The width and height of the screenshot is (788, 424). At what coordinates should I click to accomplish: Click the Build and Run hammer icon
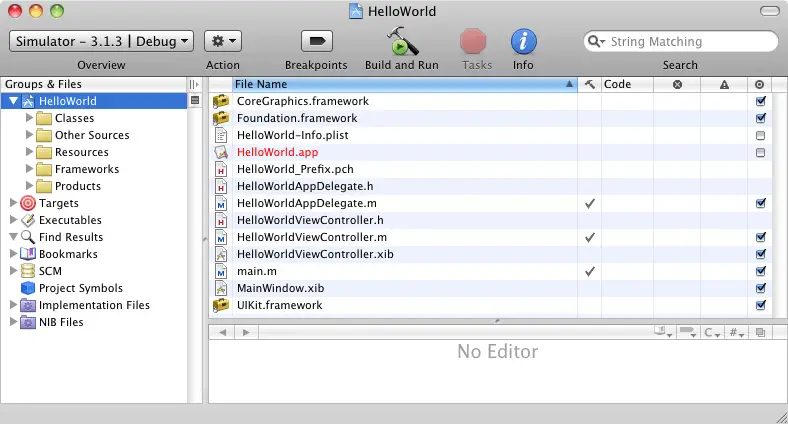click(x=402, y=41)
